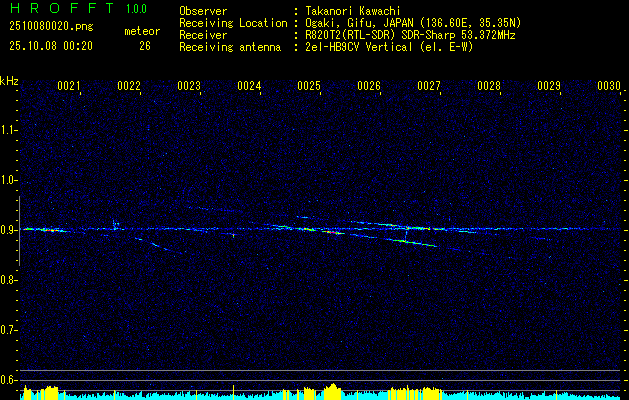Click the 1.0 kHz frequency label
This screenshot has height=400, width=629.
point(8,180)
